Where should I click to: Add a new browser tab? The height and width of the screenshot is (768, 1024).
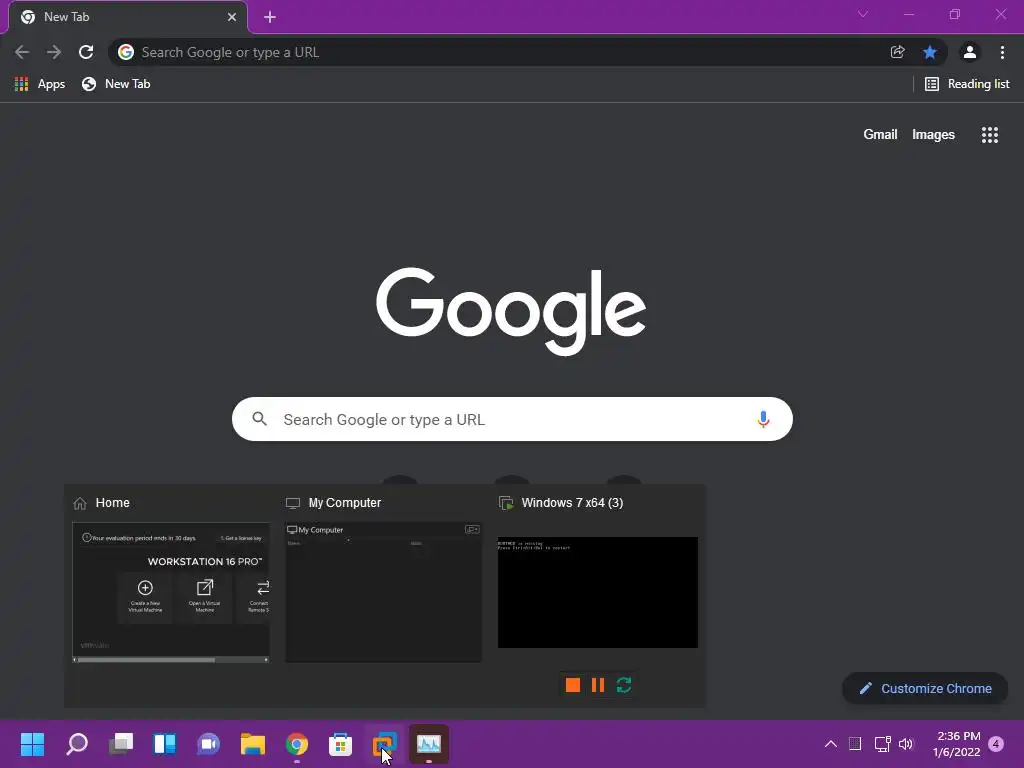[x=270, y=17]
